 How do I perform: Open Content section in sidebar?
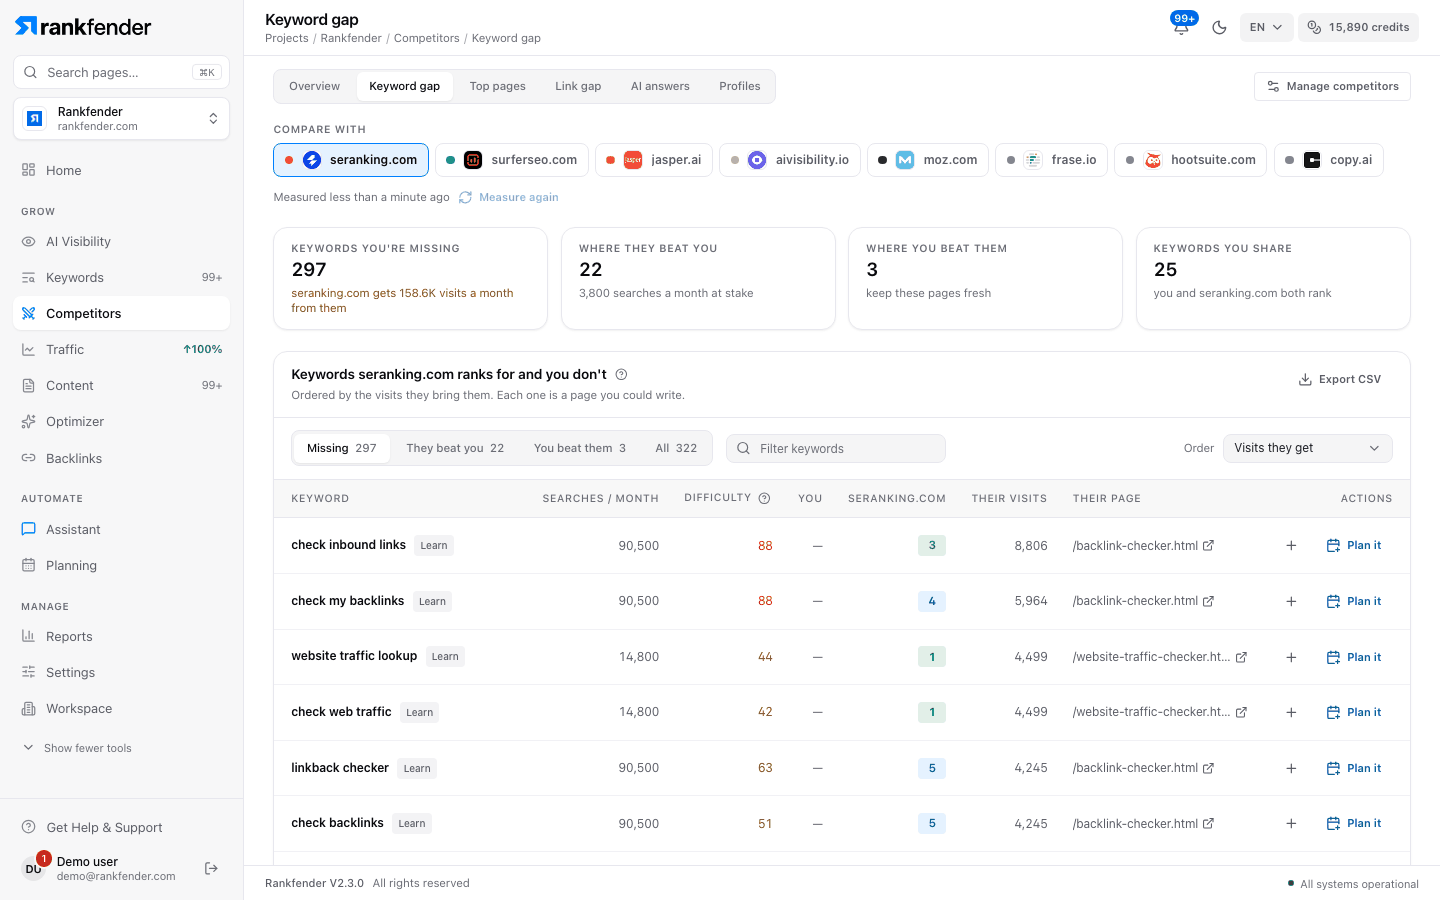coord(121,385)
